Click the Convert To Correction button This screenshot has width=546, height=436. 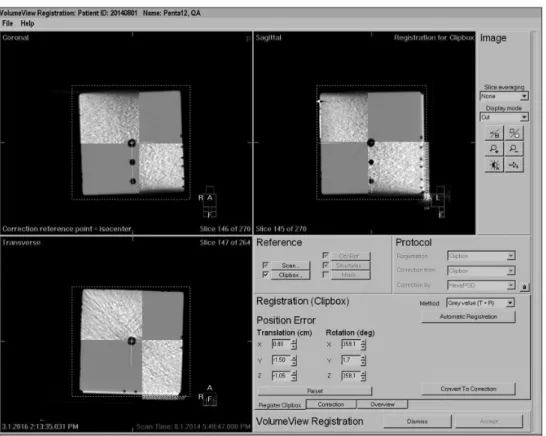pyautogui.click(x=468, y=389)
